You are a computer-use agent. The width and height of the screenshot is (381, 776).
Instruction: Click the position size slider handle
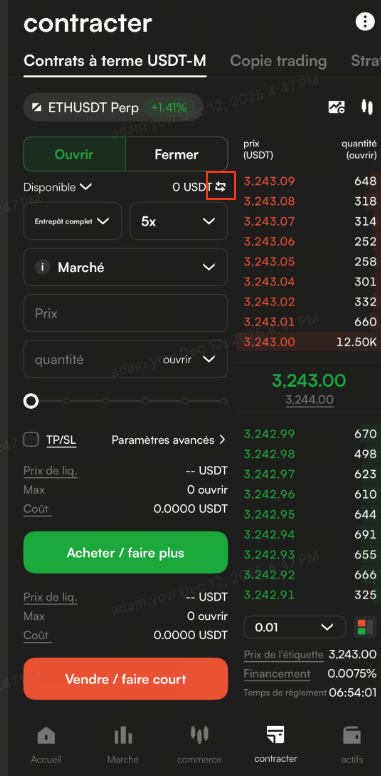click(x=31, y=401)
